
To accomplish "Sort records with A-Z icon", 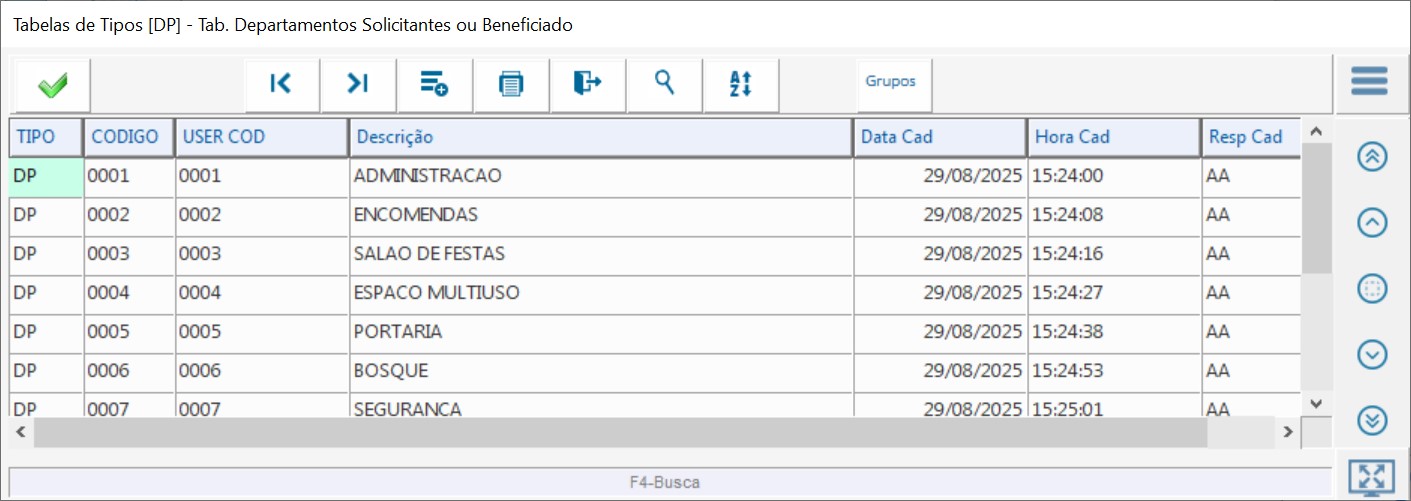I will [740, 84].
